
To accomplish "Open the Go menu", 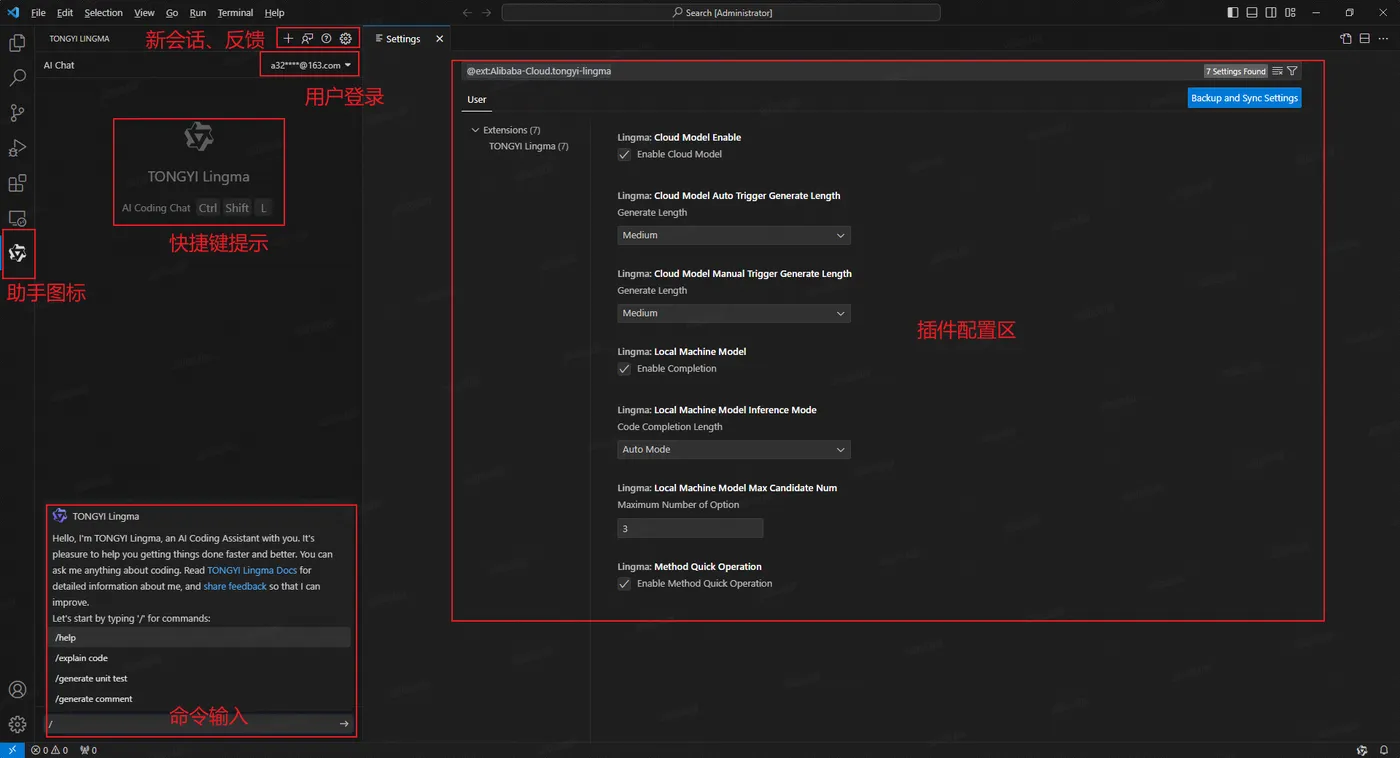I will [172, 13].
